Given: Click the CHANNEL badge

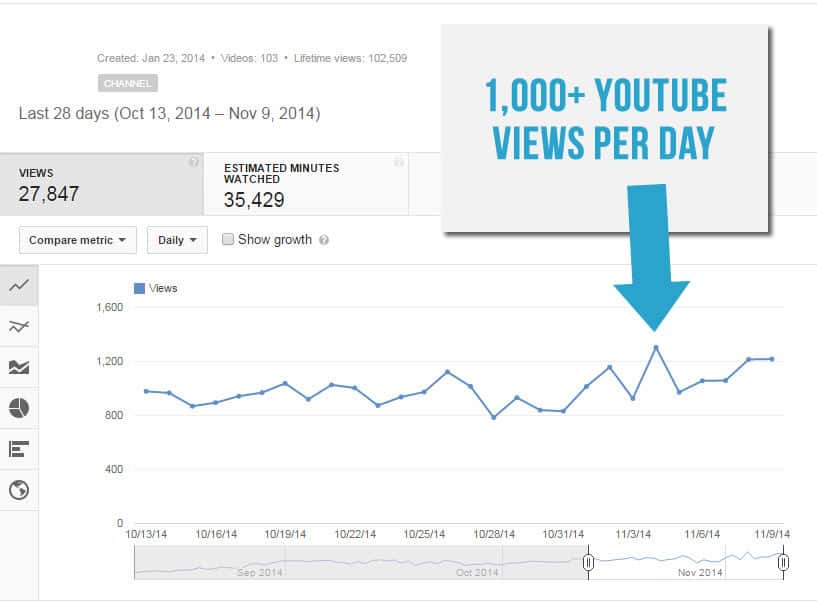Looking at the screenshot, I should [128, 83].
